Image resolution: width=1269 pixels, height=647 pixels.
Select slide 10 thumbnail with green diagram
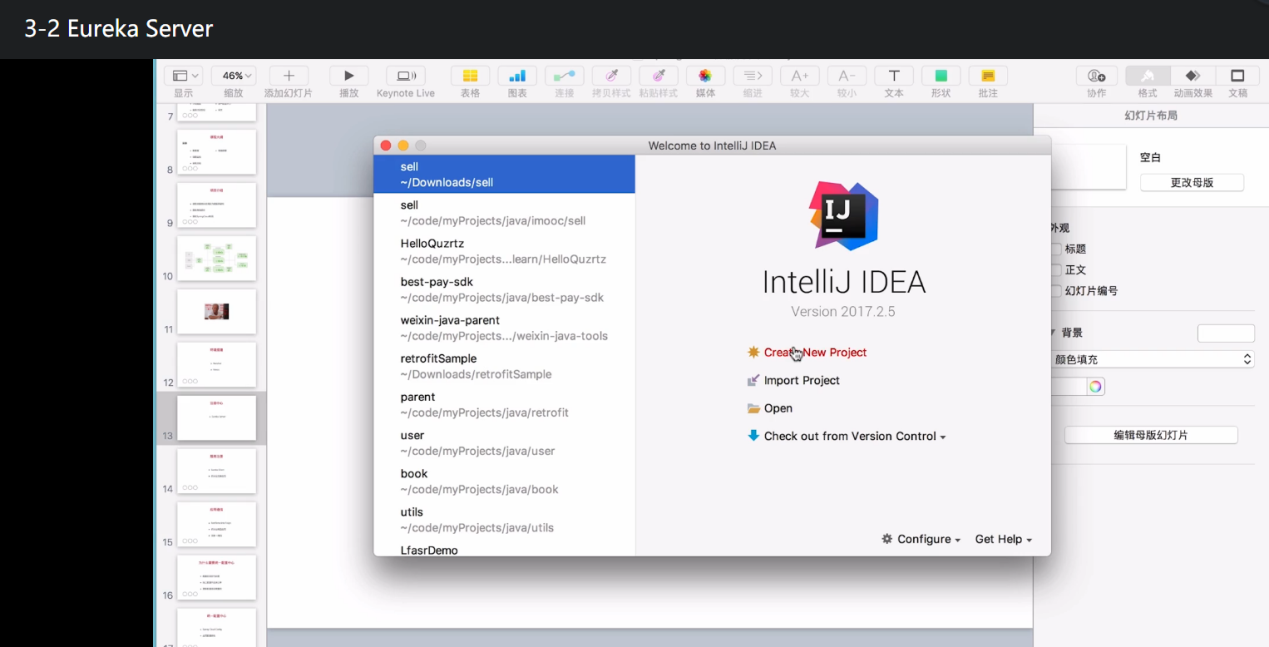(216, 258)
